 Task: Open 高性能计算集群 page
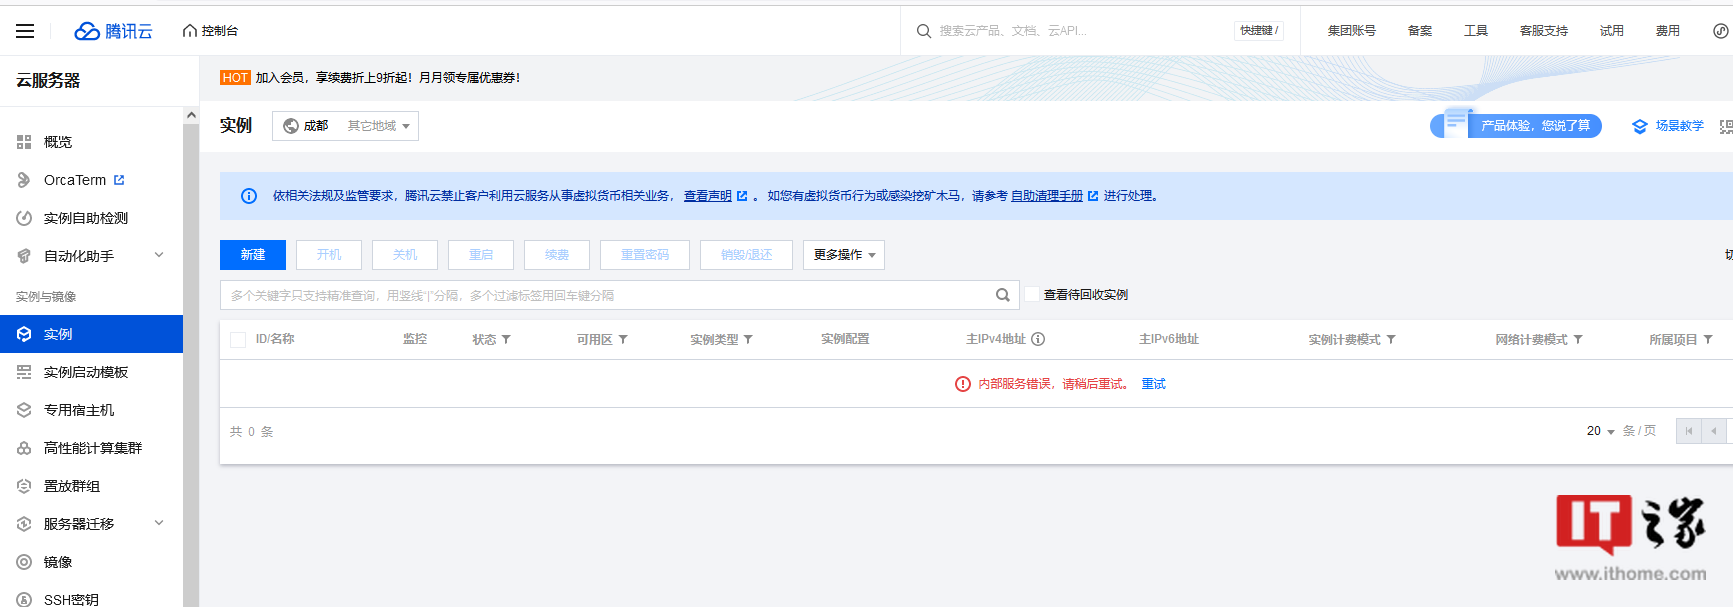tap(91, 448)
